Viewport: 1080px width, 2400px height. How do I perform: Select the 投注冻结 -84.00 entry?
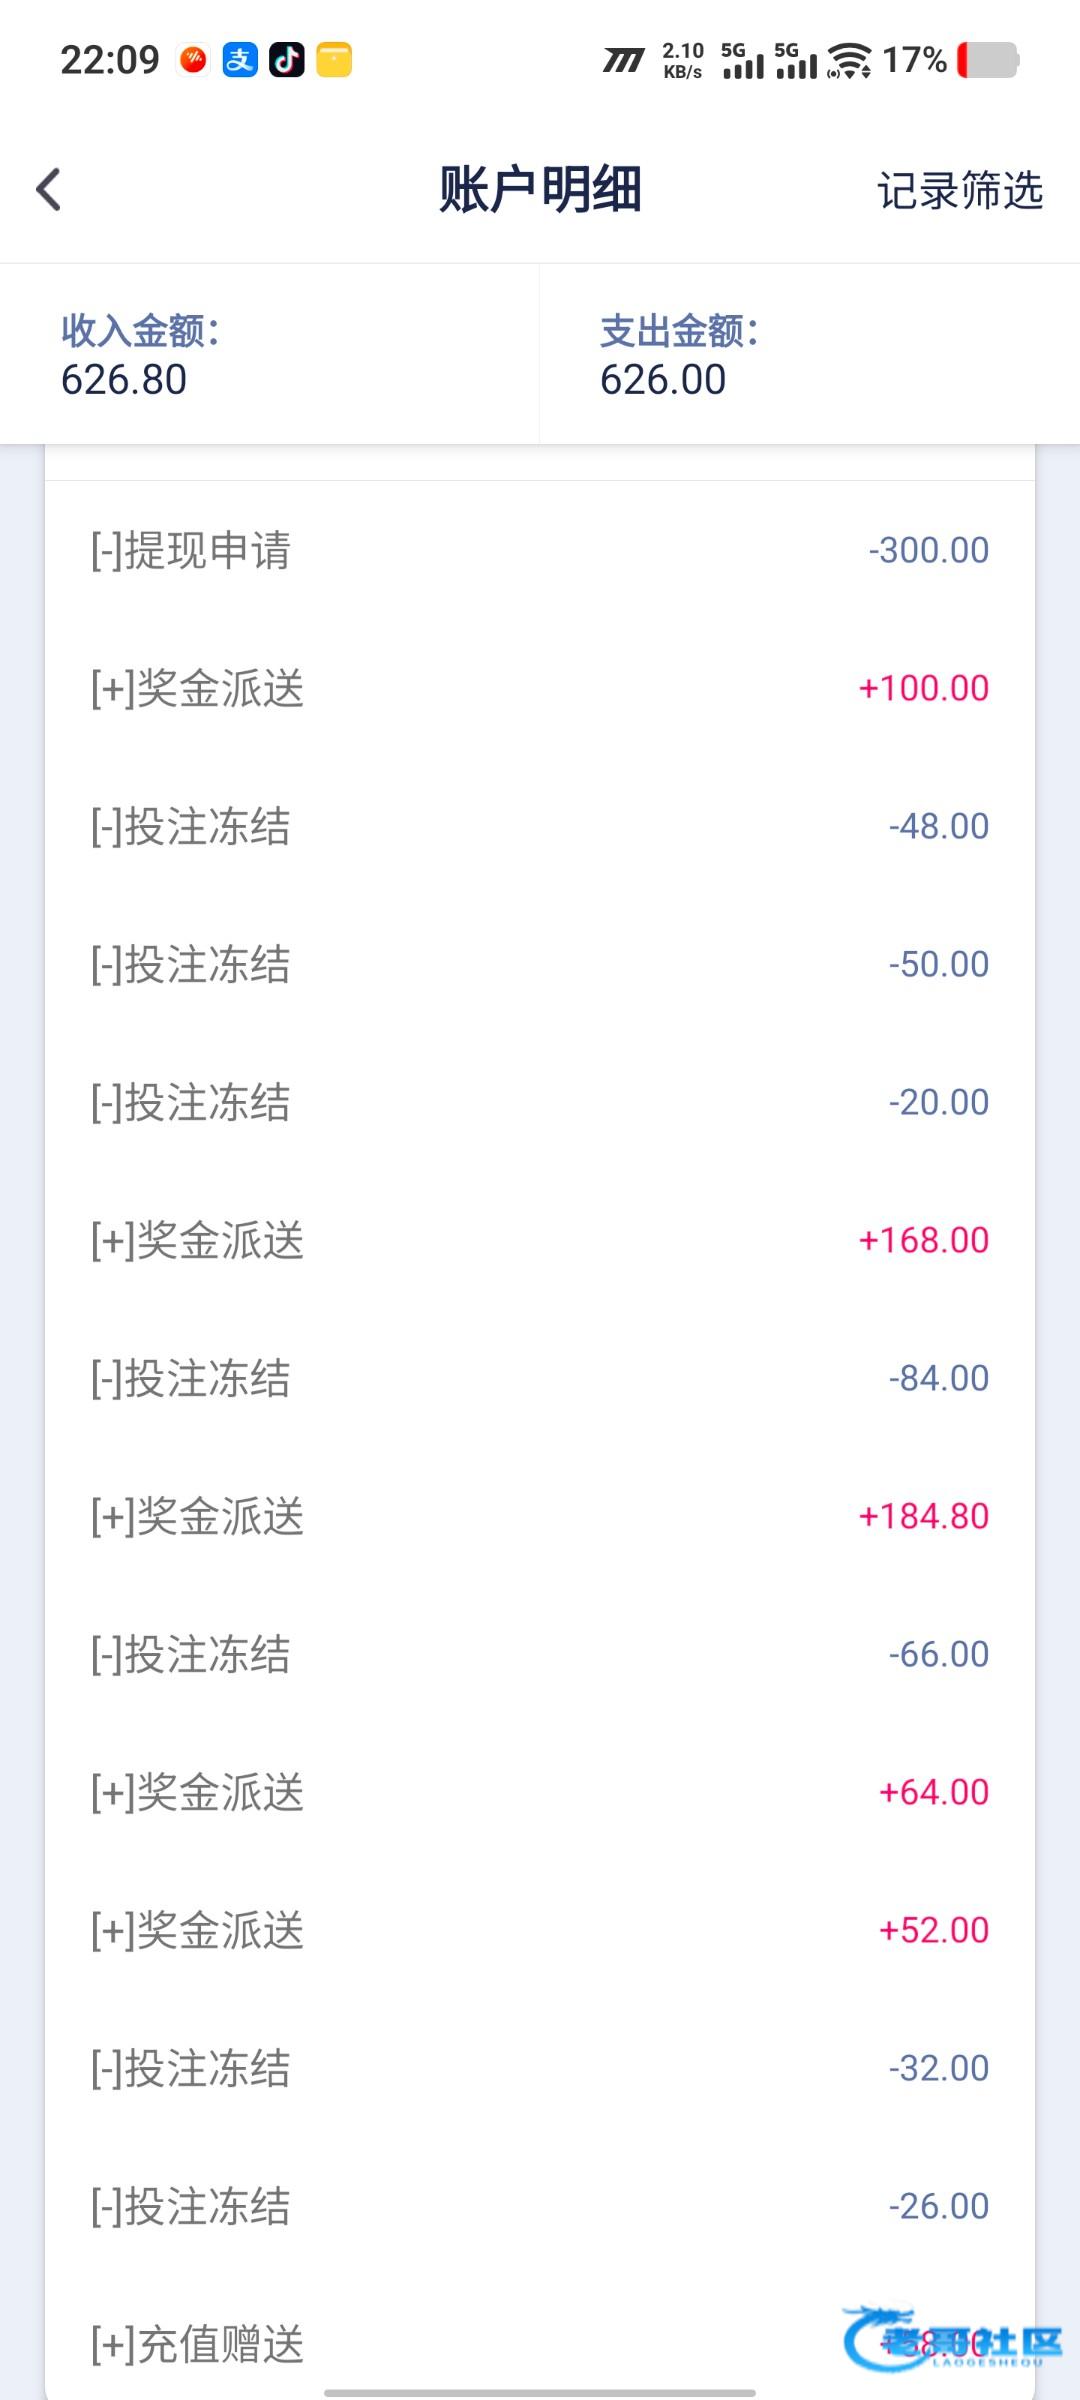(x=540, y=1378)
